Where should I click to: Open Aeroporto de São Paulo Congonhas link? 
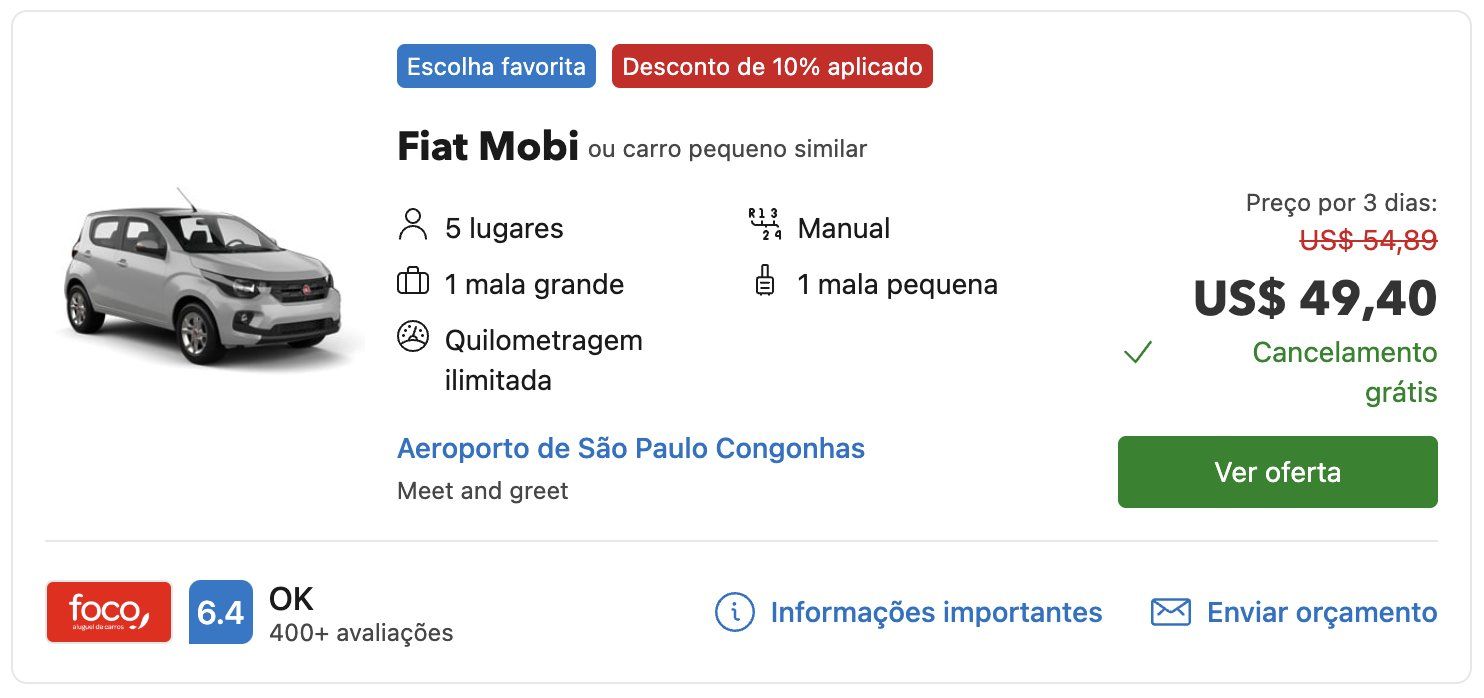[631, 448]
